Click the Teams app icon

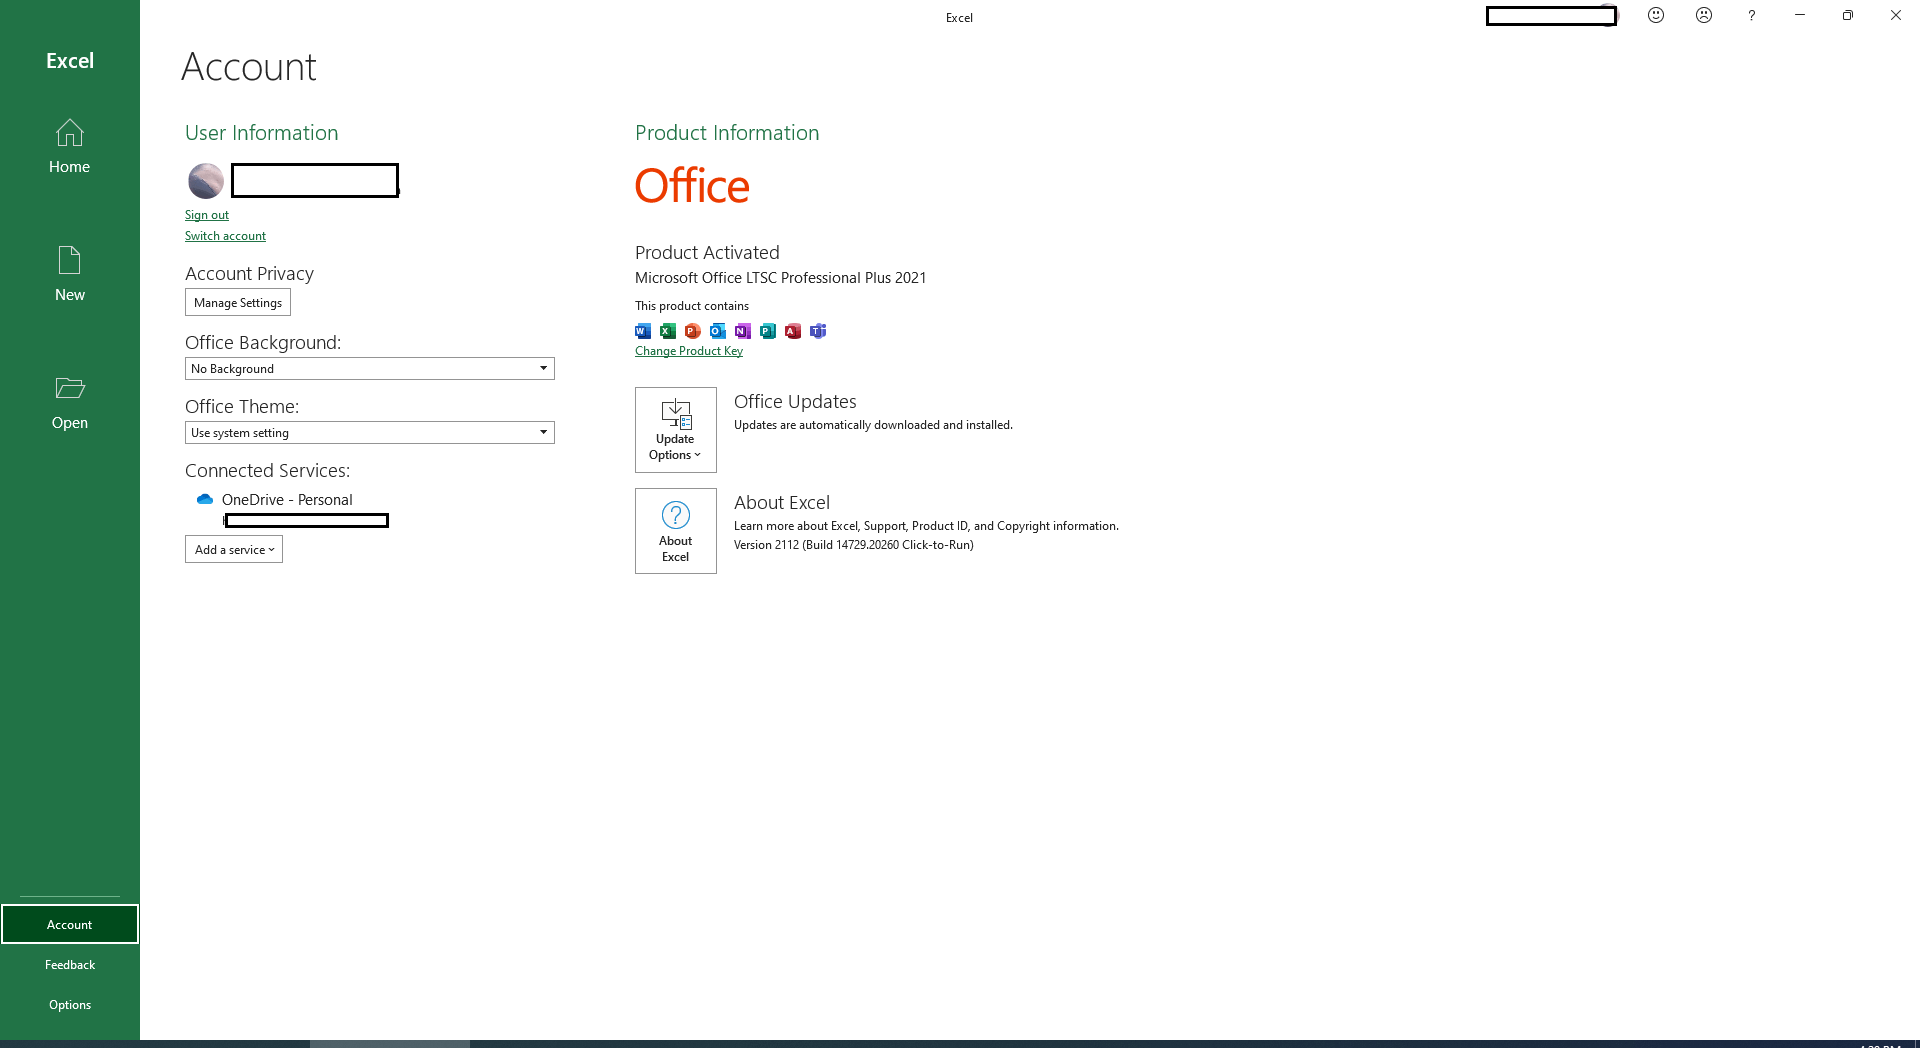pos(818,331)
